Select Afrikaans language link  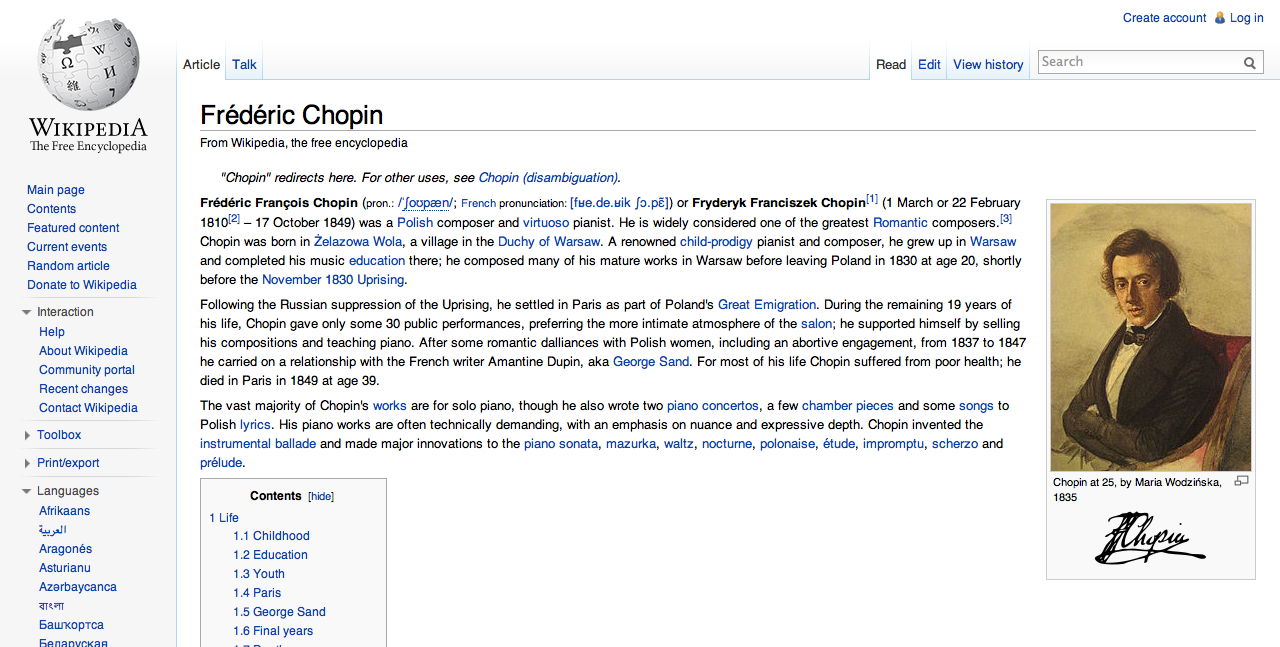tap(64, 511)
